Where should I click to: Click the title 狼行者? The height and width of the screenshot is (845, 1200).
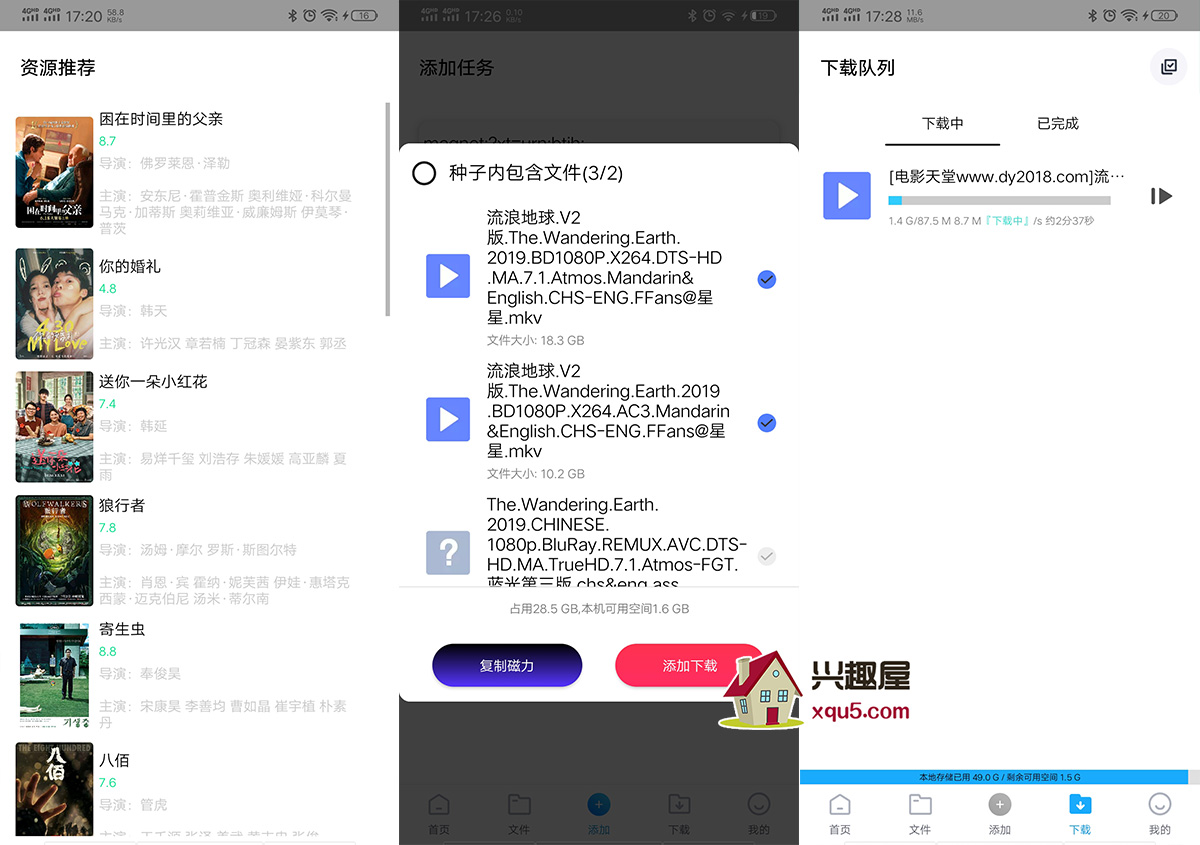pos(122,505)
